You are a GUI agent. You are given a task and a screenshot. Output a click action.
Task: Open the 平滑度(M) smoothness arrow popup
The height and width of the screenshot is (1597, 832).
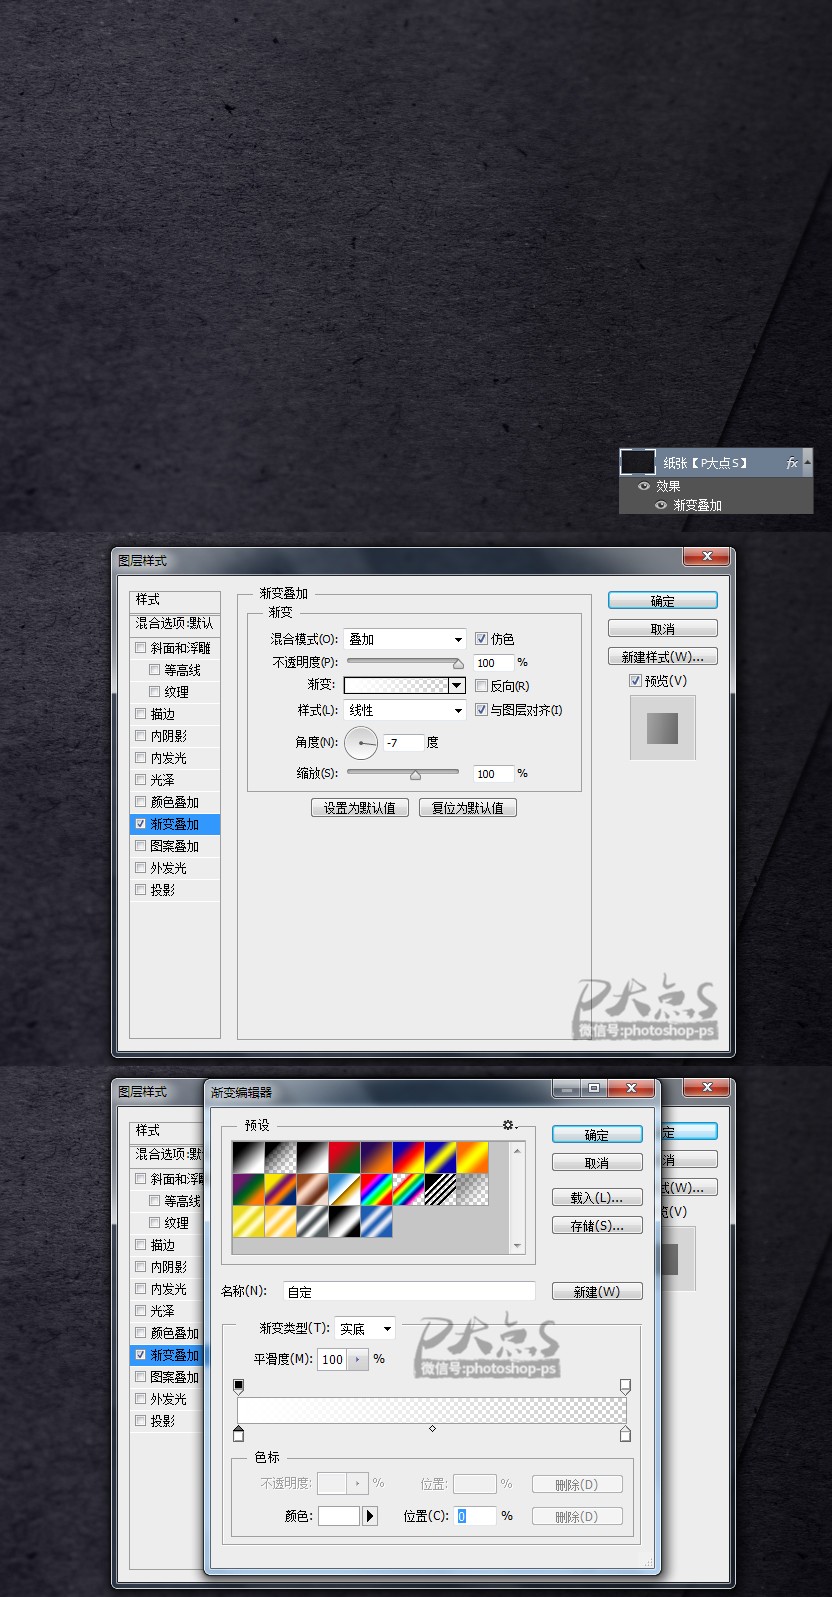[x=358, y=1360]
